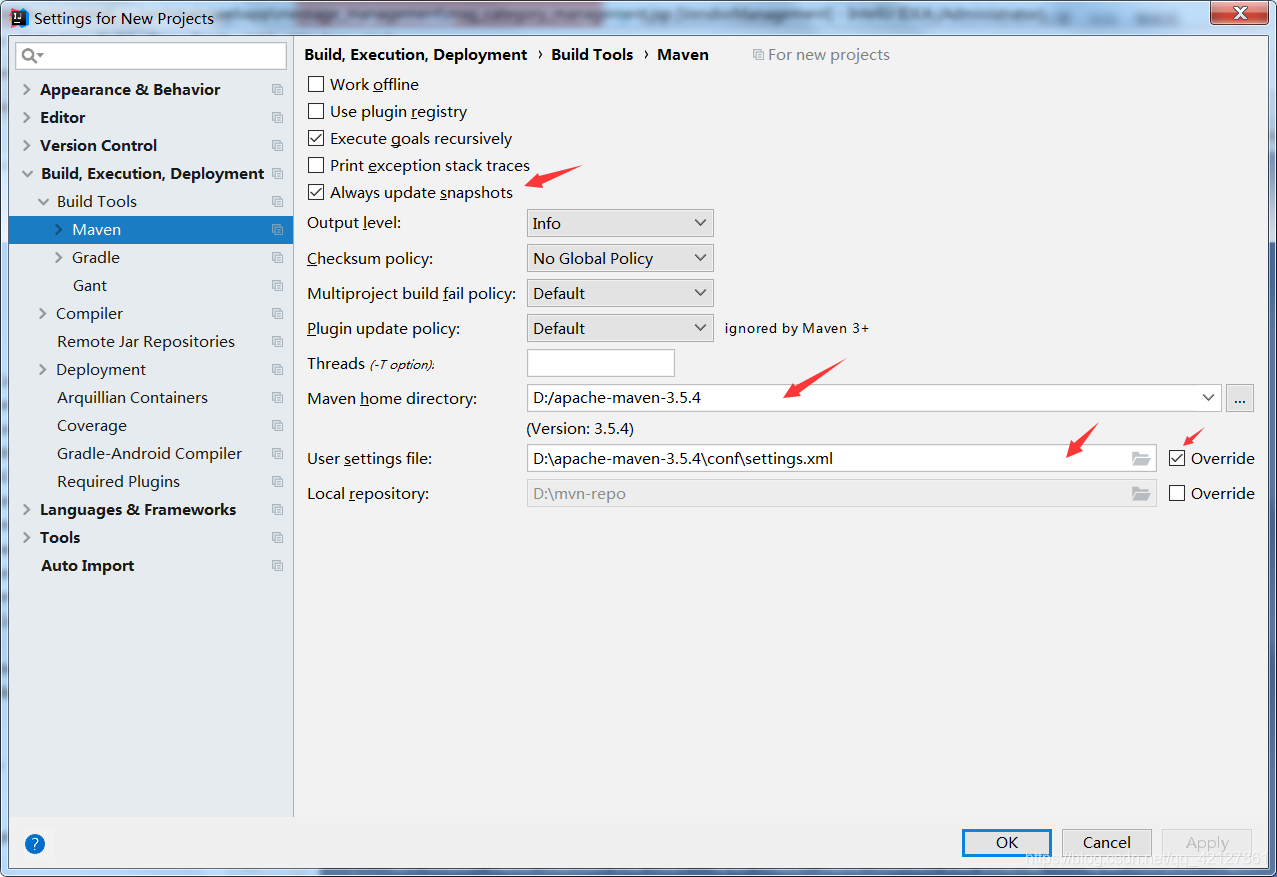The image size is (1277, 877).
Task: Click the project-level copy icon beside Auto Import
Action: (277, 566)
